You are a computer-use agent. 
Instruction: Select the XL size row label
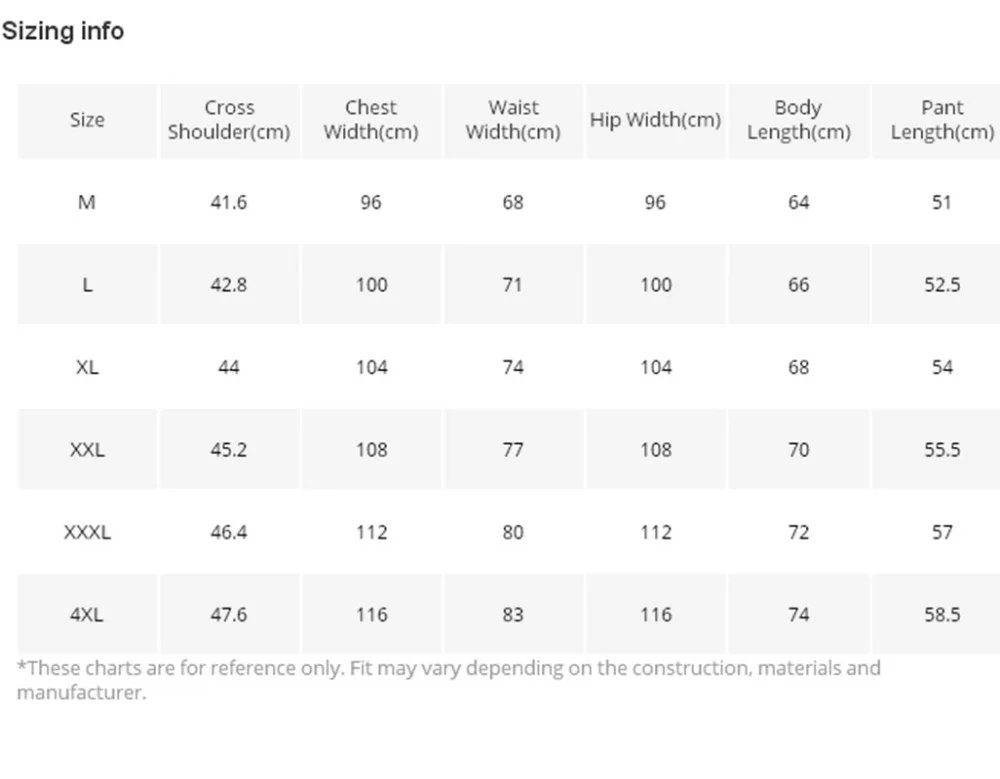click(87, 367)
